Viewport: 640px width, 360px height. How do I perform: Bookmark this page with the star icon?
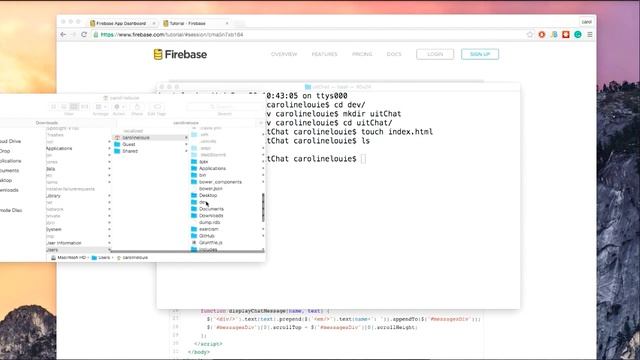coord(530,35)
